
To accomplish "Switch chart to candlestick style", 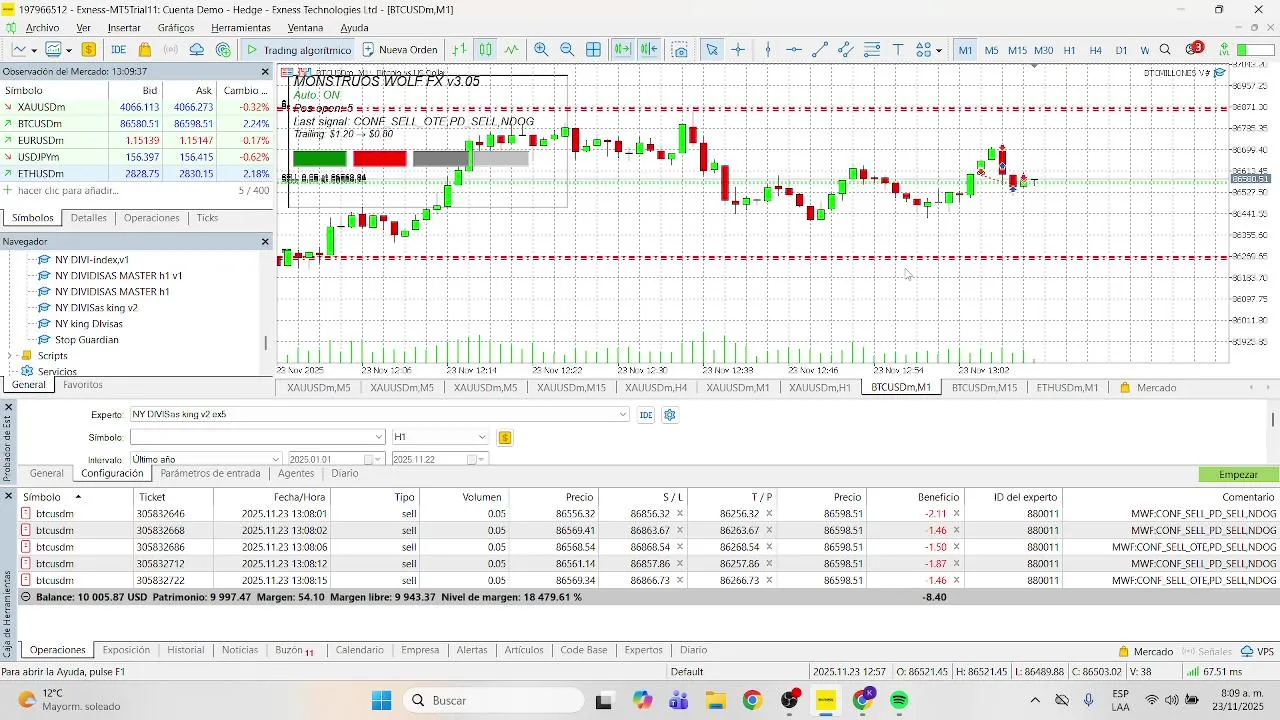I will click(485, 49).
